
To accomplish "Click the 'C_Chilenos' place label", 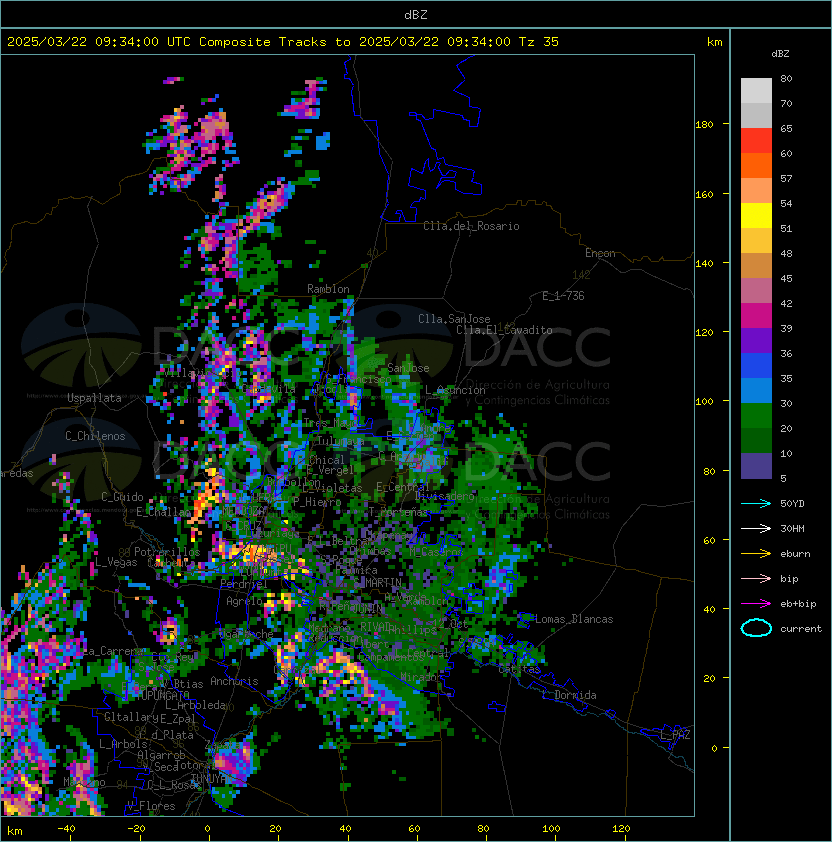I will coord(95,436).
